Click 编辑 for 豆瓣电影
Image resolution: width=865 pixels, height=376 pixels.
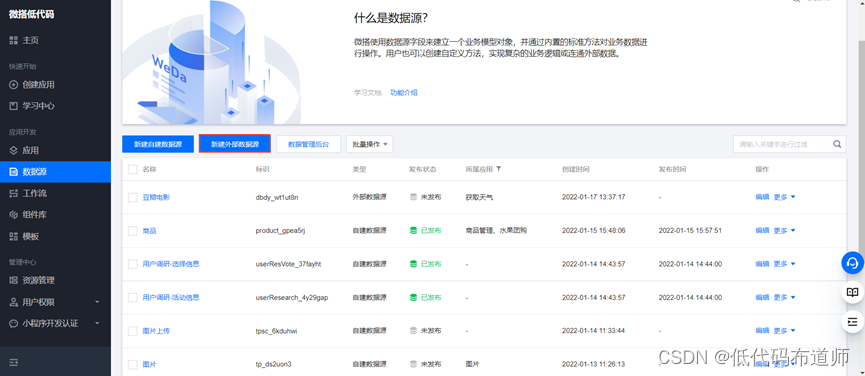pos(762,197)
